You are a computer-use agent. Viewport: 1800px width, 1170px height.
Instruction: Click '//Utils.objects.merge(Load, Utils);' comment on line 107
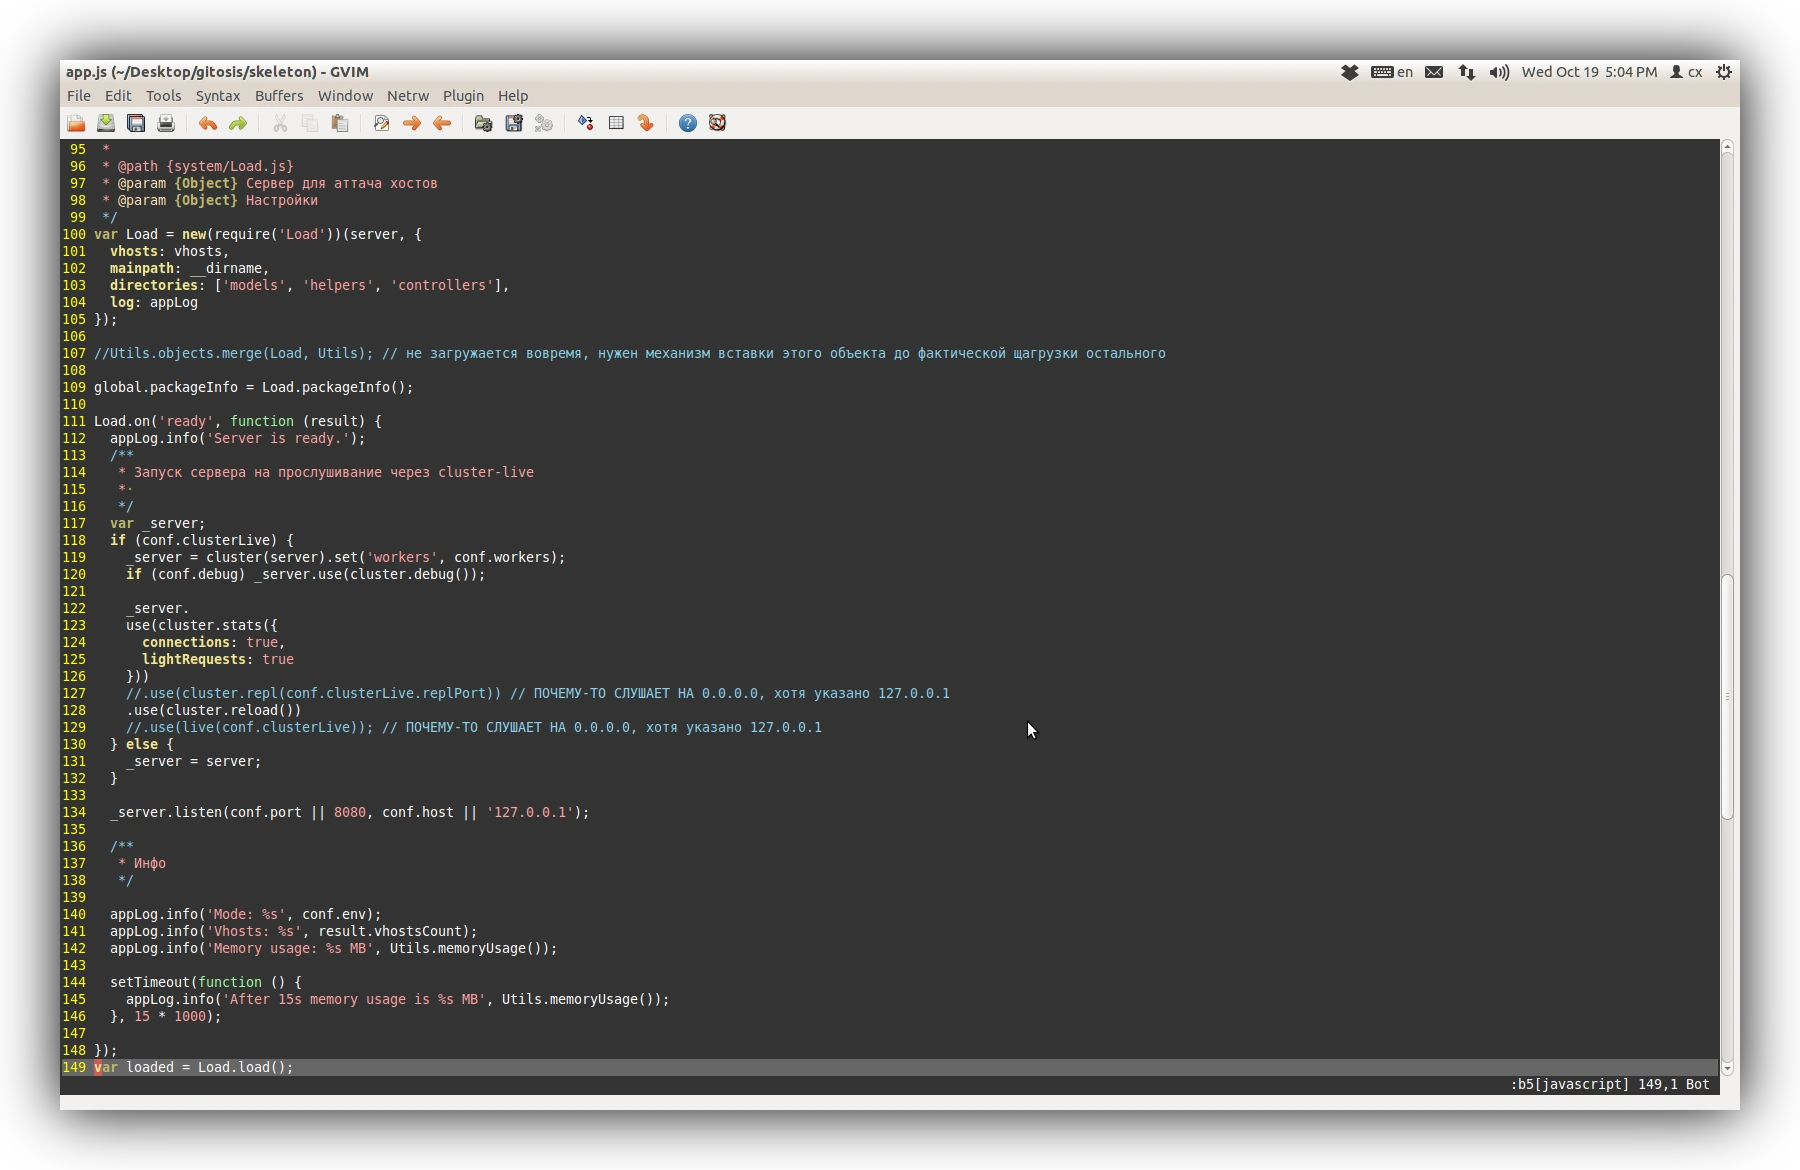click(234, 353)
